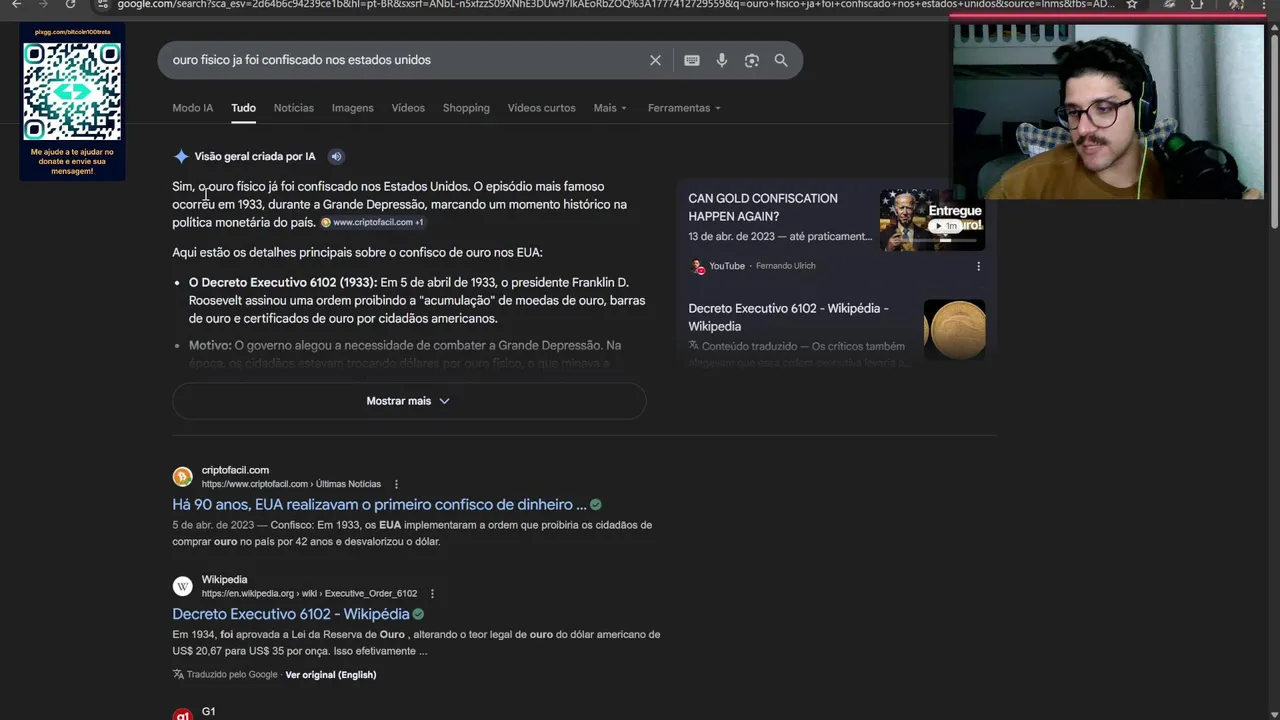Viewport: 1280px width, 720px height.
Task: Switch to the Notícias tab
Action: [294, 108]
